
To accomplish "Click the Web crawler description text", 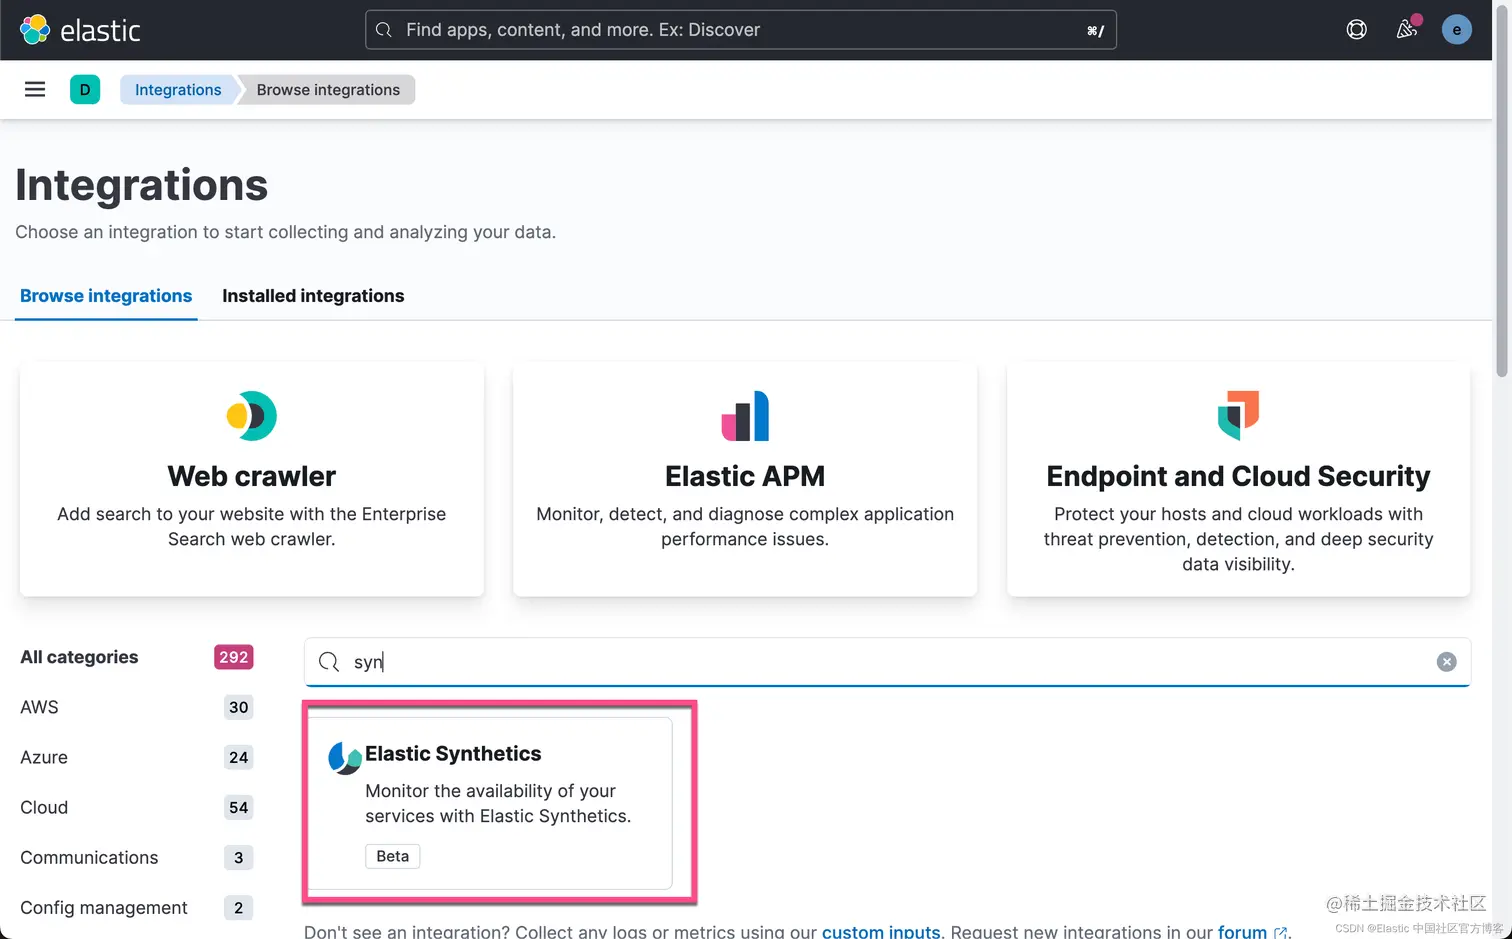I will coord(252,526).
